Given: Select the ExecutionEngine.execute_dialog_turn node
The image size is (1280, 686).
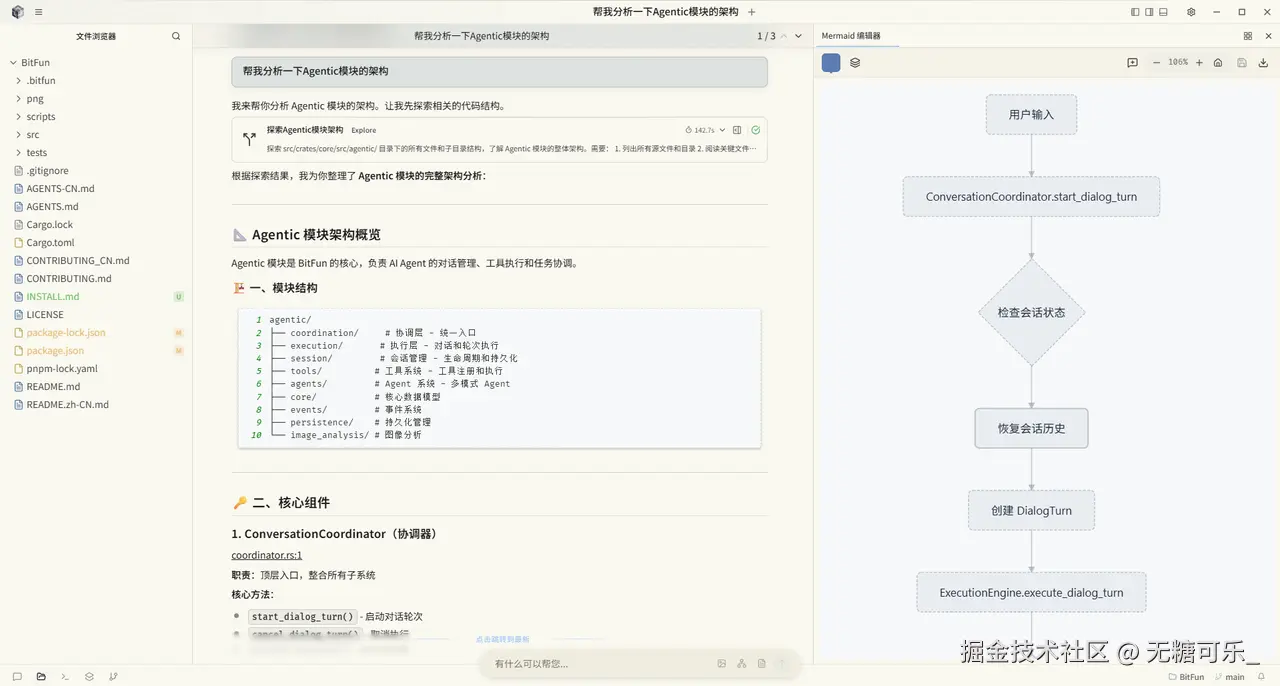Looking at the screenshot, I should (1031, 592).
